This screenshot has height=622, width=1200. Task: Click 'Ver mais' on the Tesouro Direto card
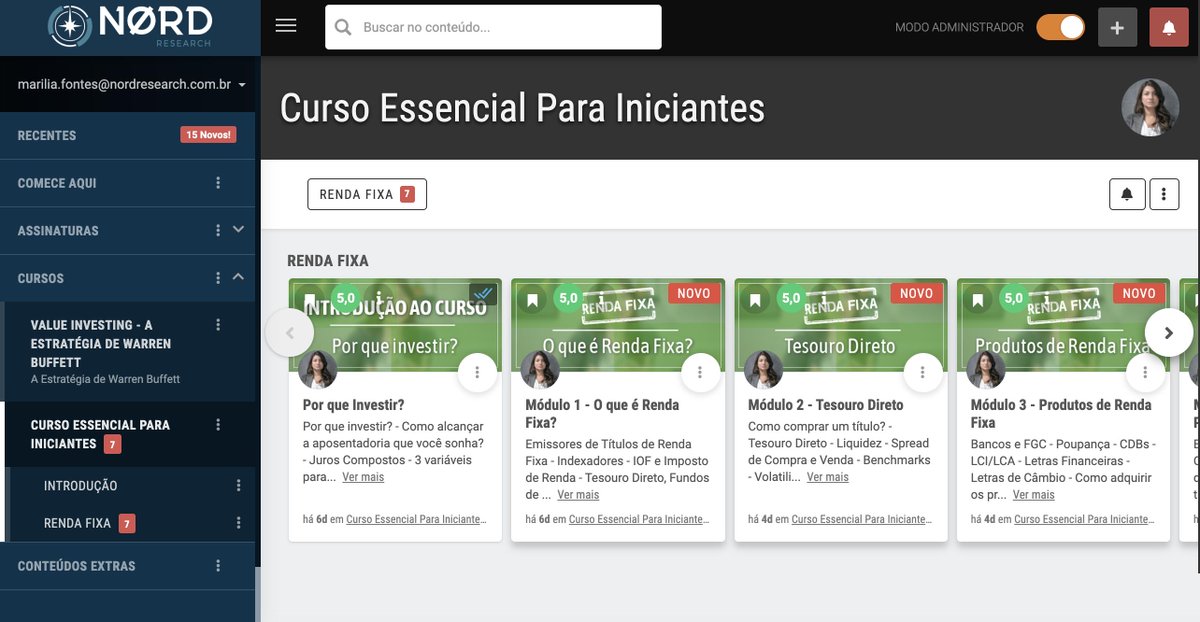[x=826, y=476]
